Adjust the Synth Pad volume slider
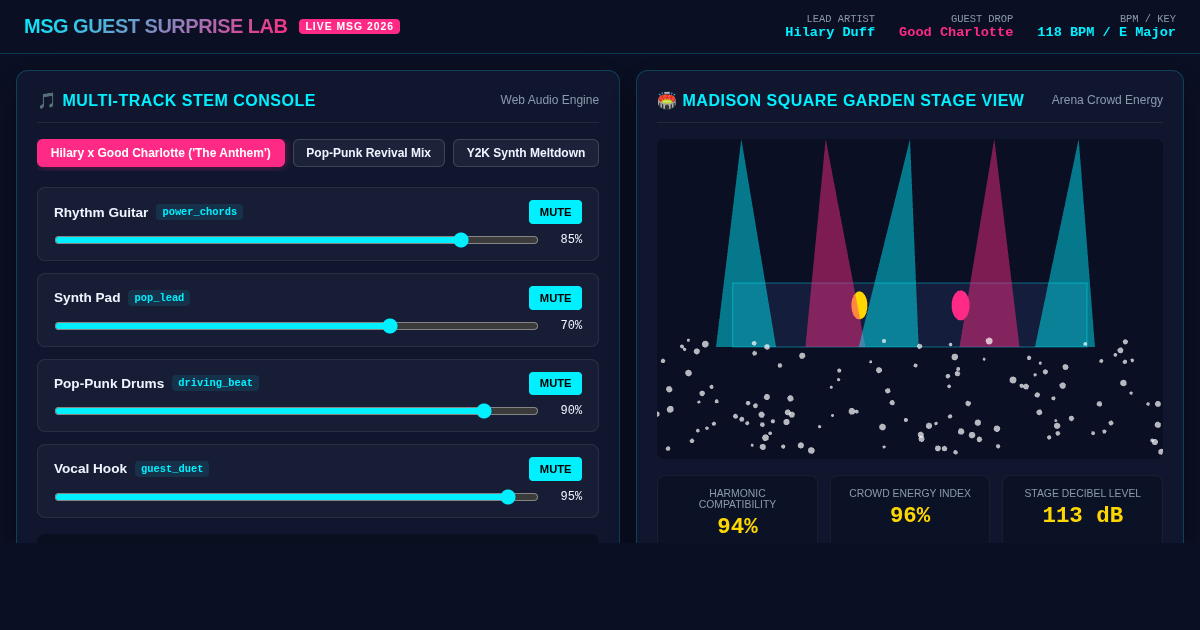The image size is (1200, 630). pyautogui.click(x=296, y=326)
